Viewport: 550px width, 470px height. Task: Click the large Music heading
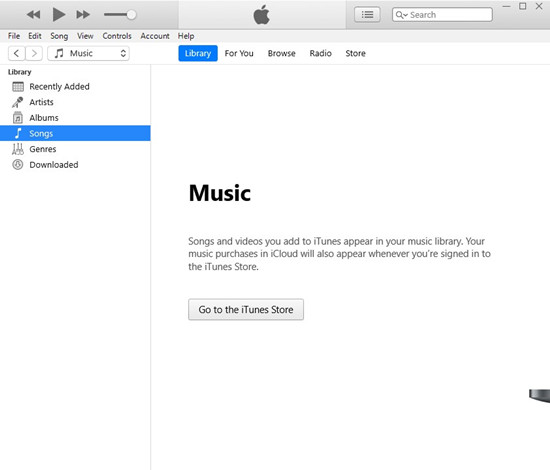220,193
